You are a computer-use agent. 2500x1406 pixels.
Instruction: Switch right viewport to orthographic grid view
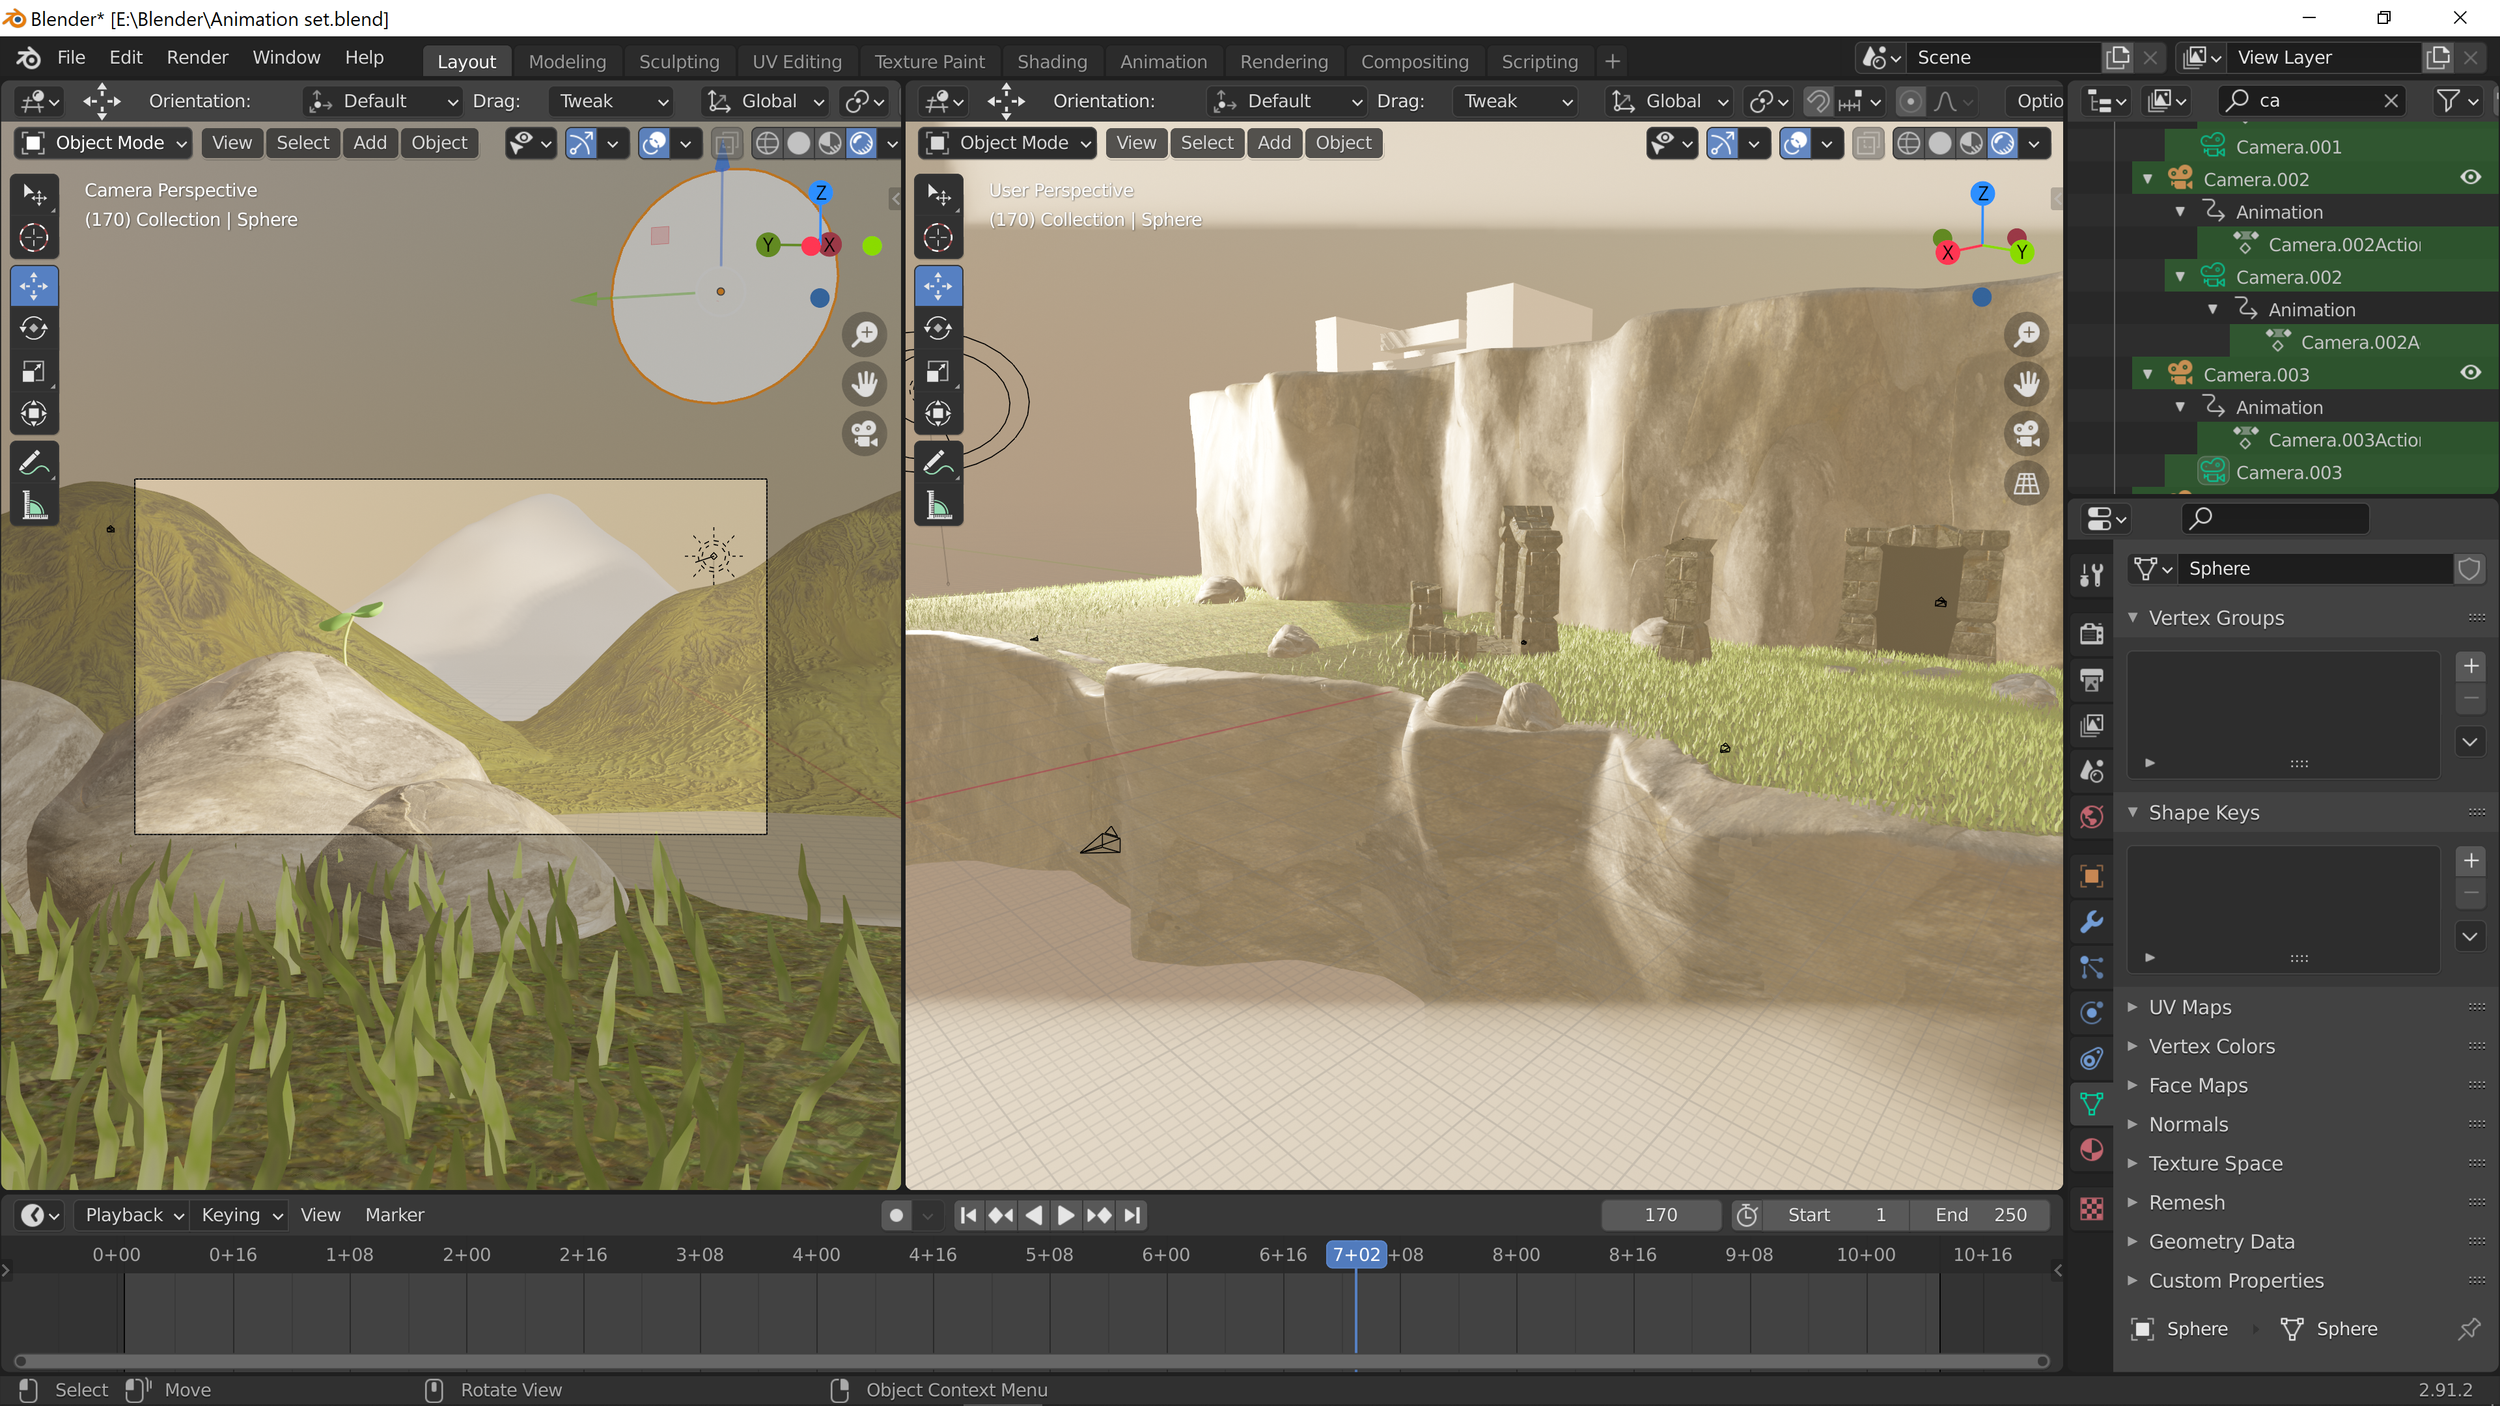tap(2026, 484)
